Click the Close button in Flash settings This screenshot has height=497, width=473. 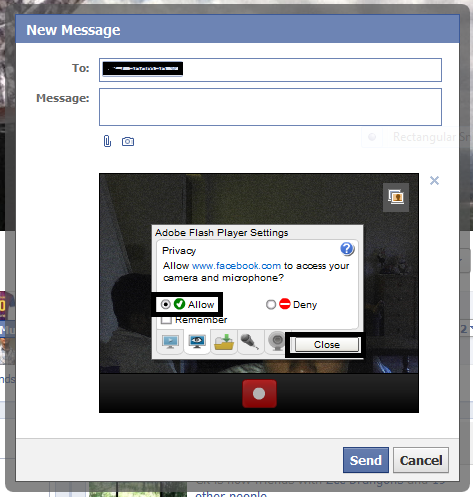point(327,345)
